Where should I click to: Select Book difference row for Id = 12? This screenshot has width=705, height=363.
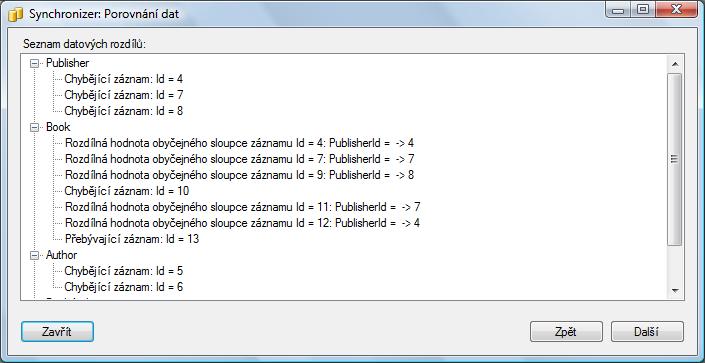click(x=243, y=223)
